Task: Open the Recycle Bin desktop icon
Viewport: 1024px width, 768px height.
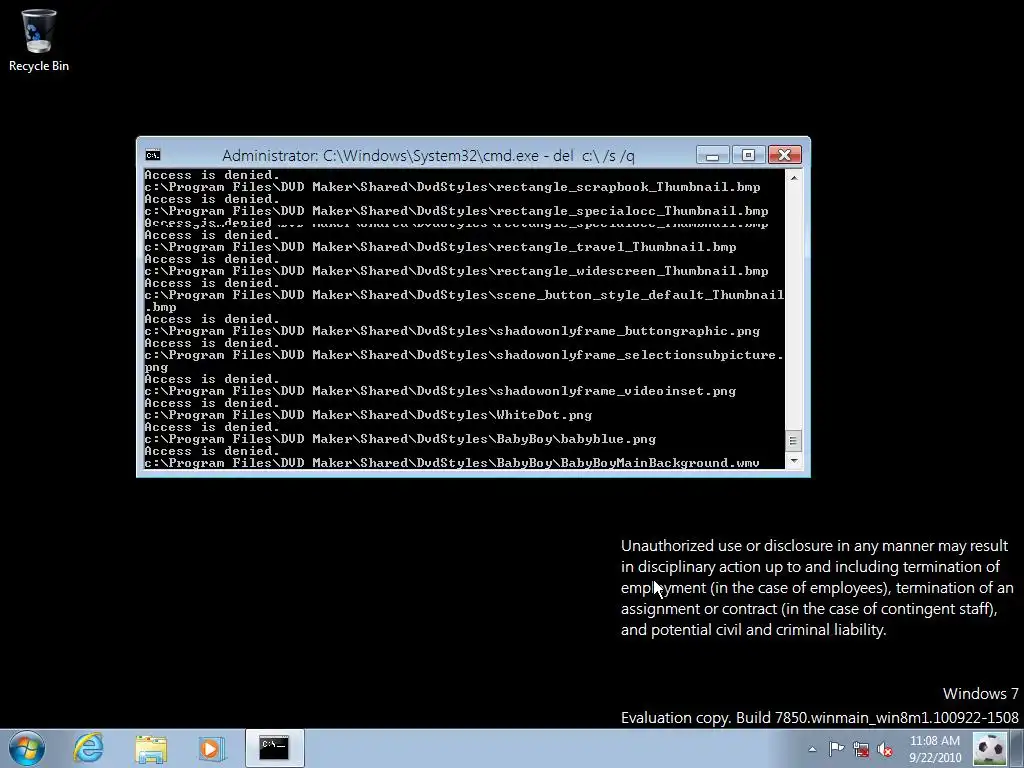Action: pyautogui.click(x=39, y=39)
